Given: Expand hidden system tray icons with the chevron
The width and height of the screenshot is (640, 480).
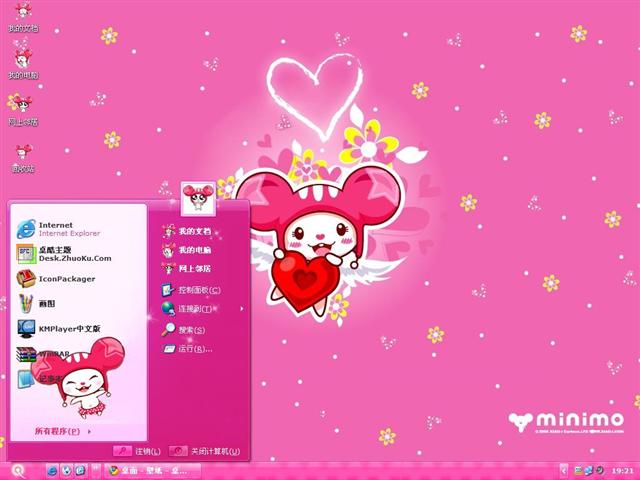Looking at the screenshot, I should click(x=563, y=471).
